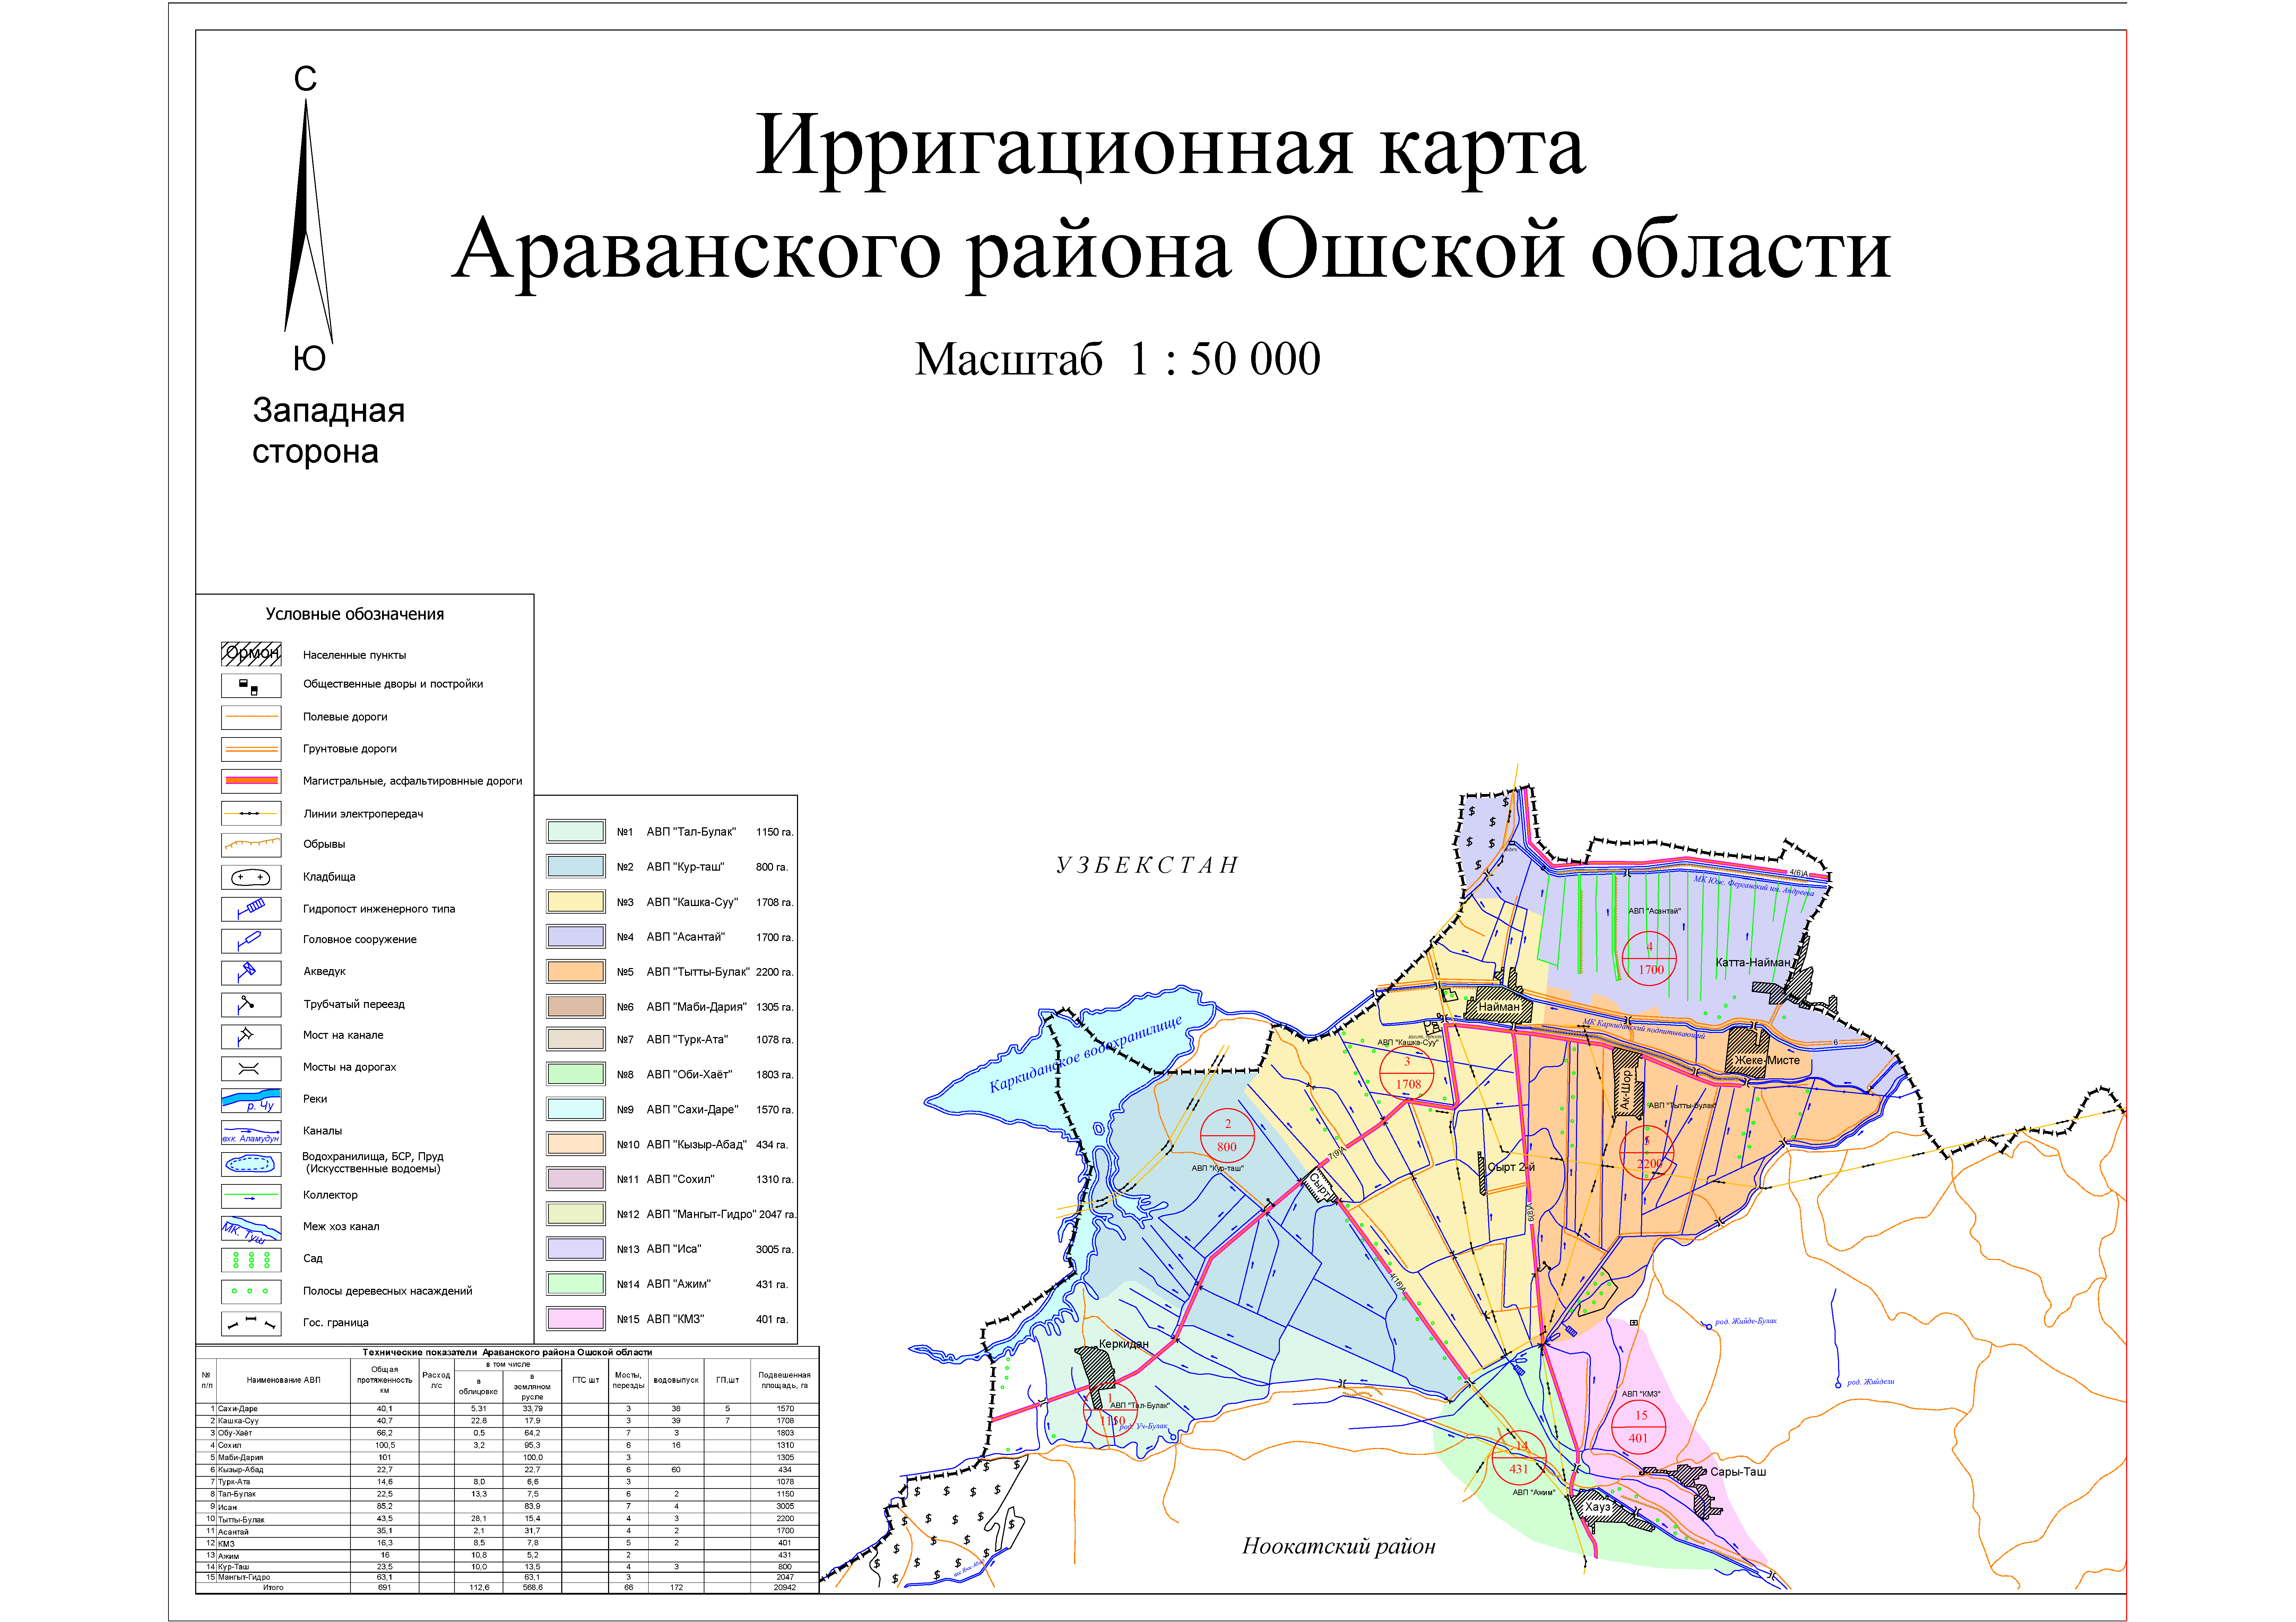Image resolution: width=2296 pixels, height=1622 pixels.
Task: Click the Сахи-Даре row in the table
Action: [x=507, y=1409]
